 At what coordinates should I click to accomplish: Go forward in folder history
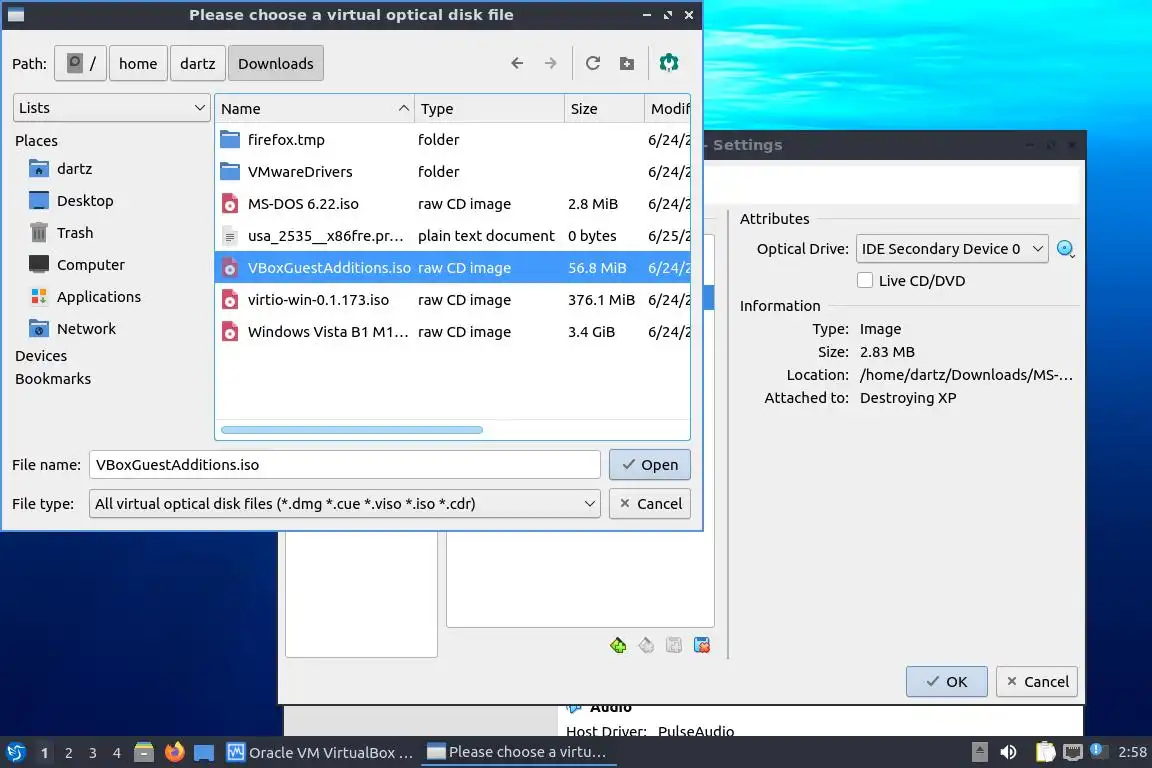[x=550, y=63]
